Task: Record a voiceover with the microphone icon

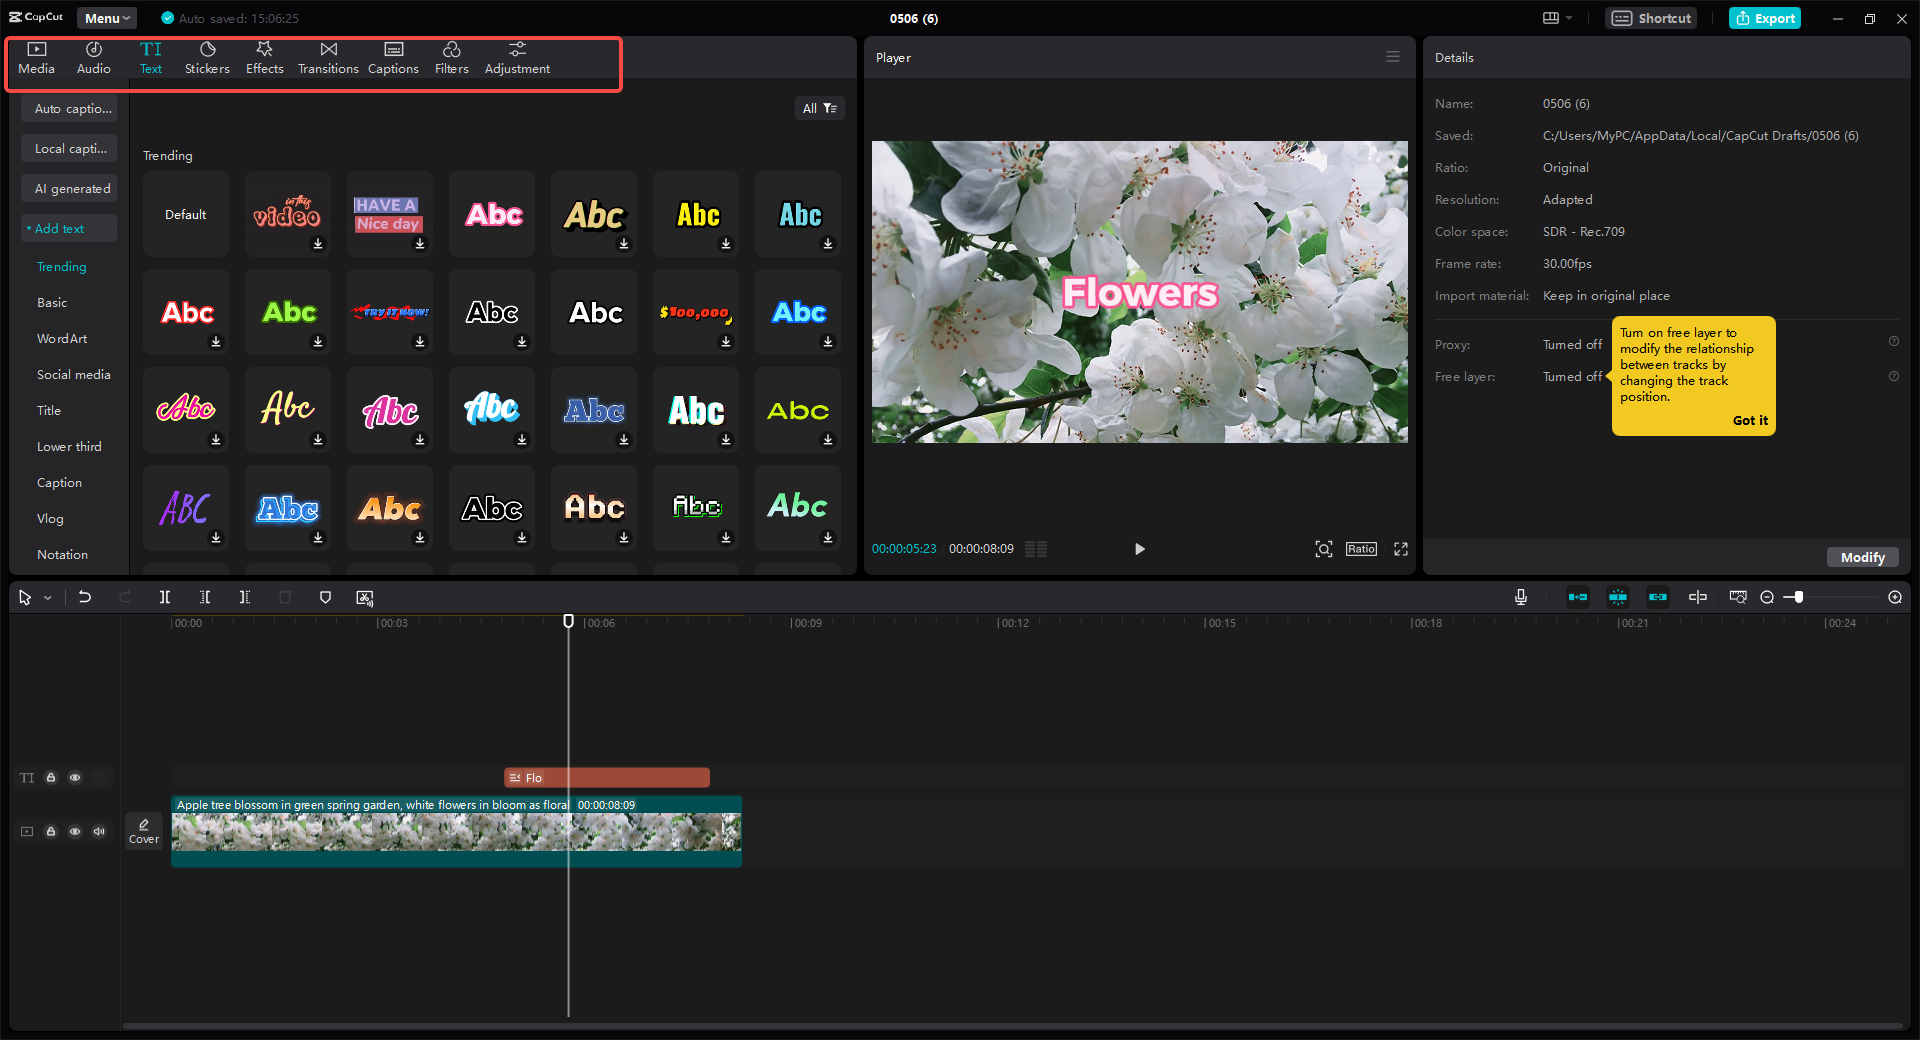Action: (1520, 597)
